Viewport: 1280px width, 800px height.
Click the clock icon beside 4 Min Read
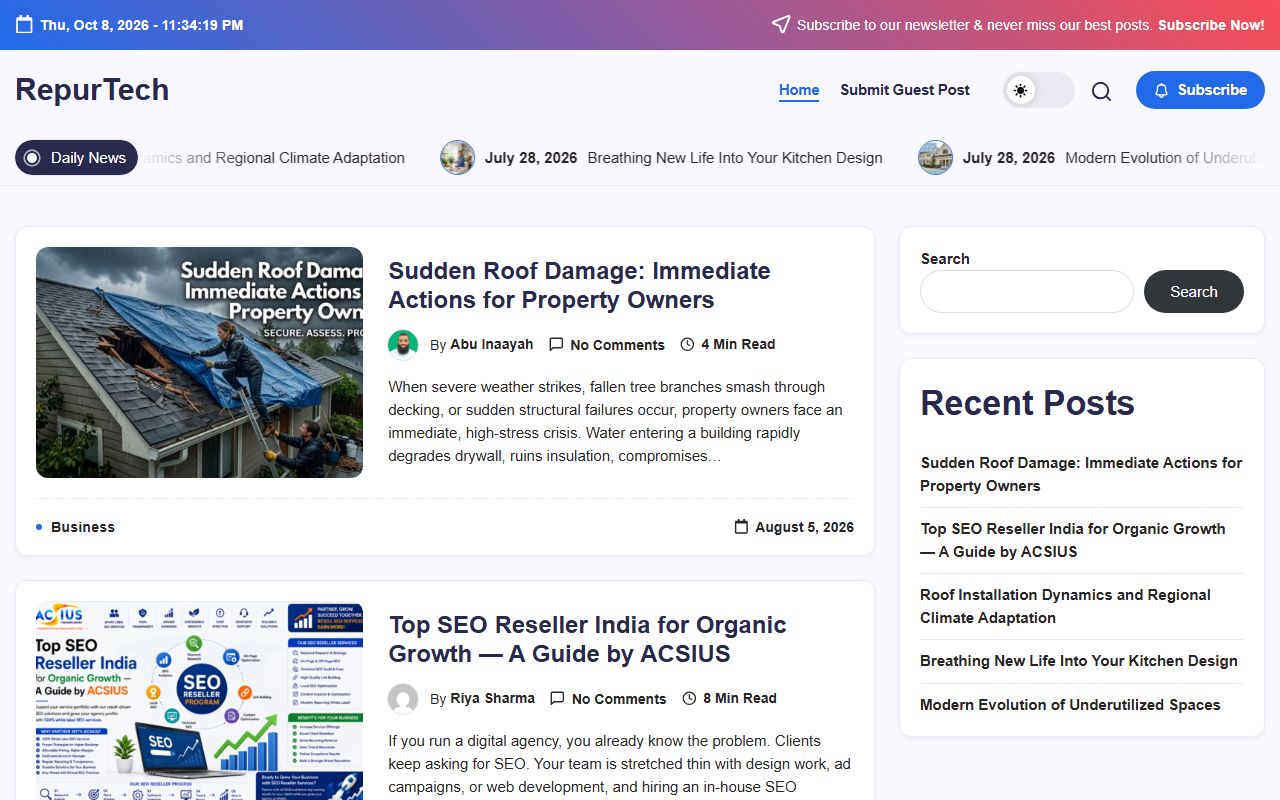click(687, 345)
